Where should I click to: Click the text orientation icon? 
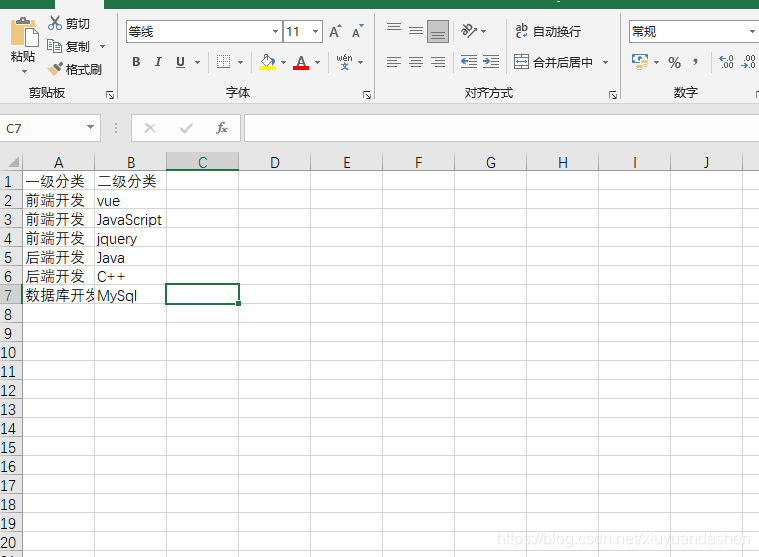tap(469, 31)
